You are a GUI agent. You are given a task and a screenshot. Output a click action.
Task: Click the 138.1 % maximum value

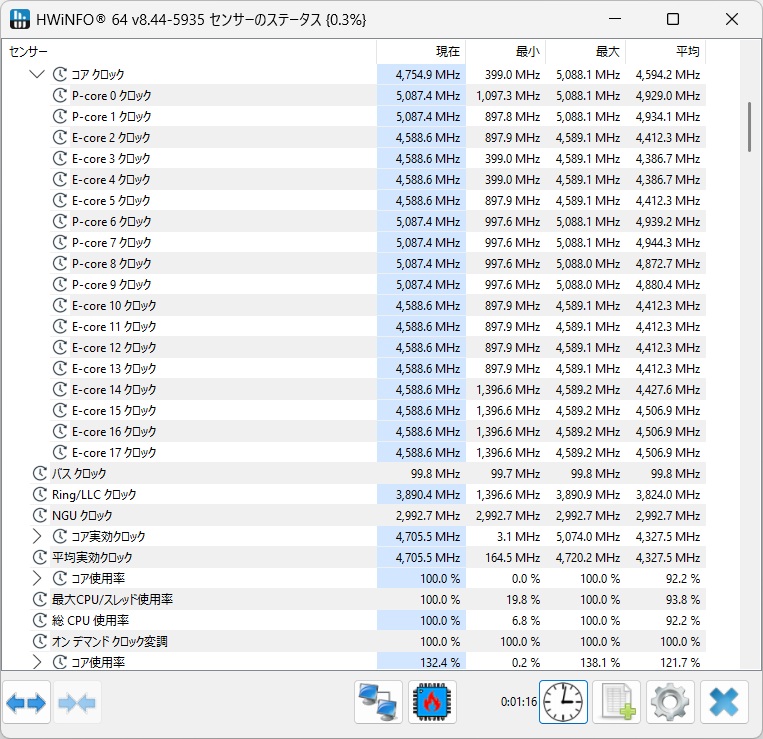point(600,662)
